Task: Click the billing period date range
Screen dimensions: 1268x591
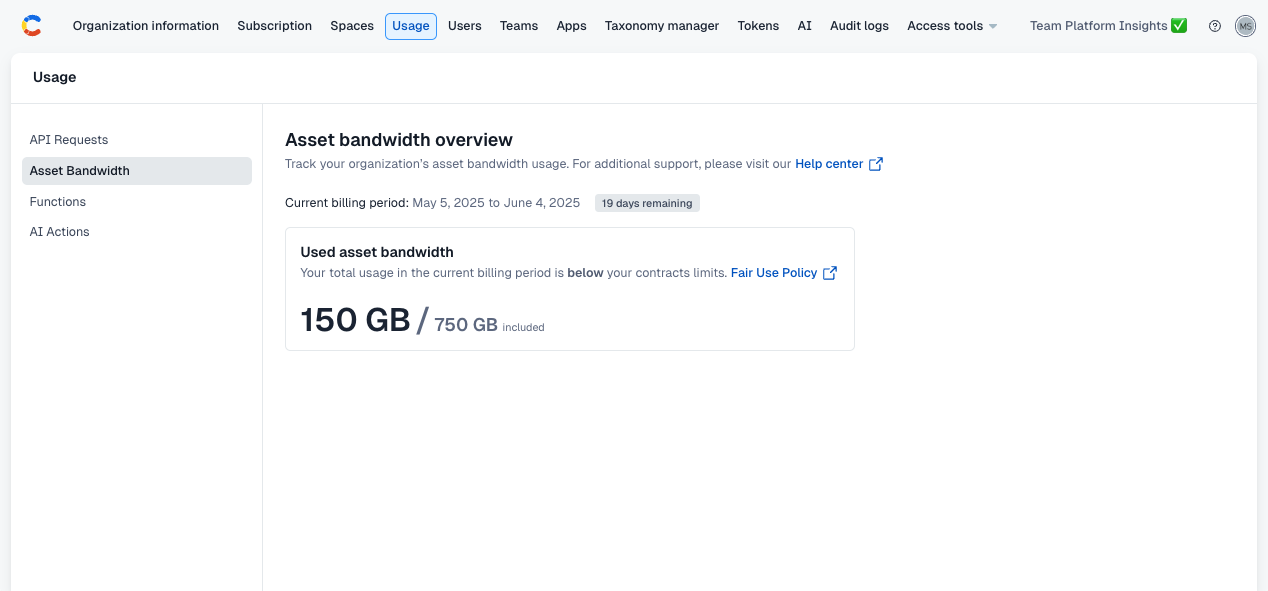Action: 496,203
